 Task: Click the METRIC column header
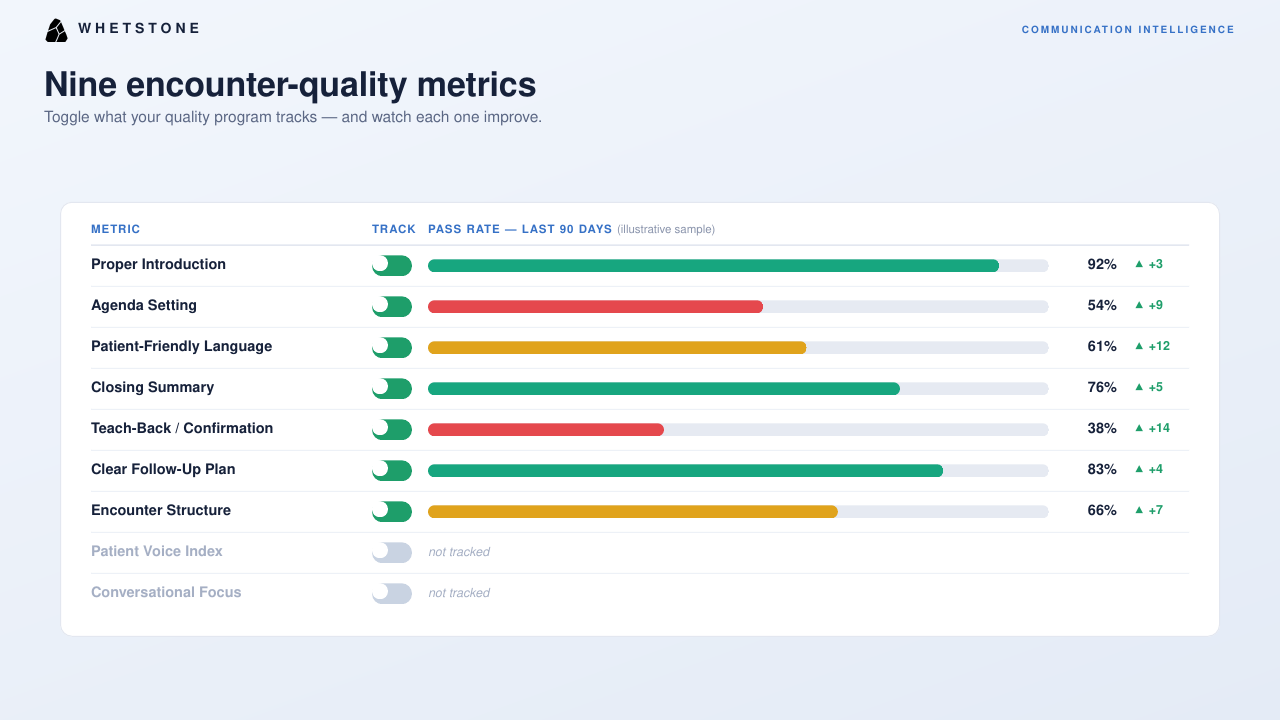(116, 229)
